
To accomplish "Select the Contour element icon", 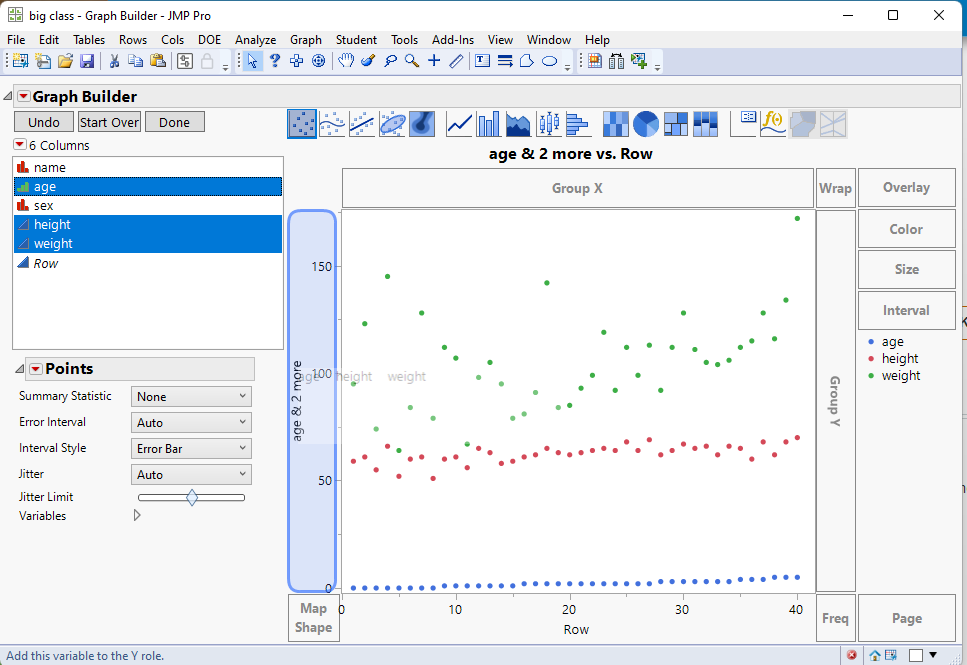I will coord(422,124).
